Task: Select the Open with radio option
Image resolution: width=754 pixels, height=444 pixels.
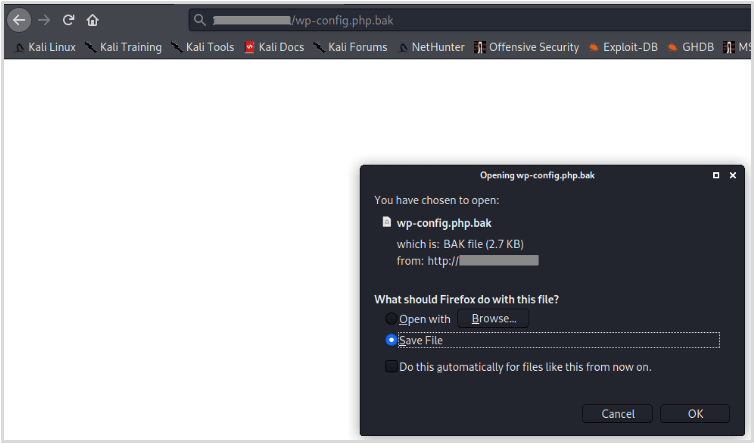Action: click(x=391, y=318)
